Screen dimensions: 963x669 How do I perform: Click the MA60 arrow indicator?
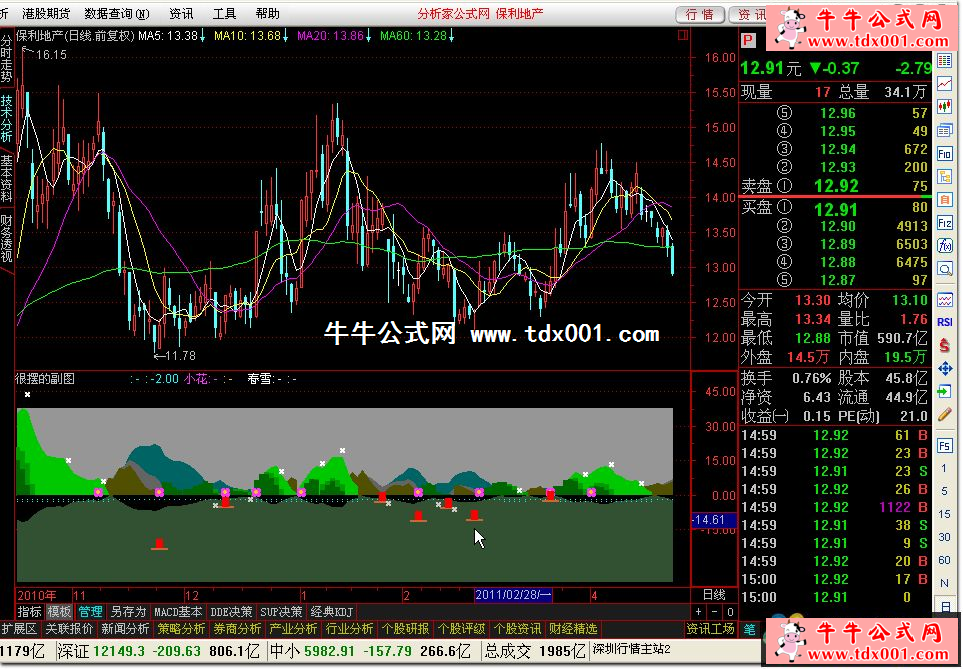pos(451,36)
